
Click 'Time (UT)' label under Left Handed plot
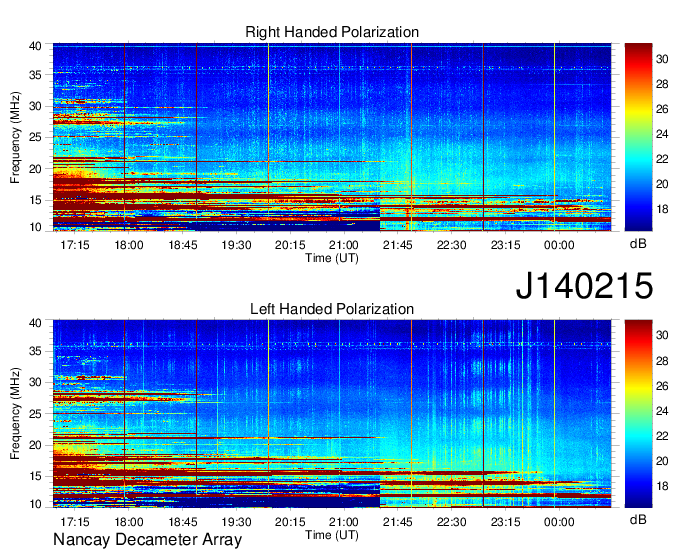pyautogui.click(x=332, y=535)
